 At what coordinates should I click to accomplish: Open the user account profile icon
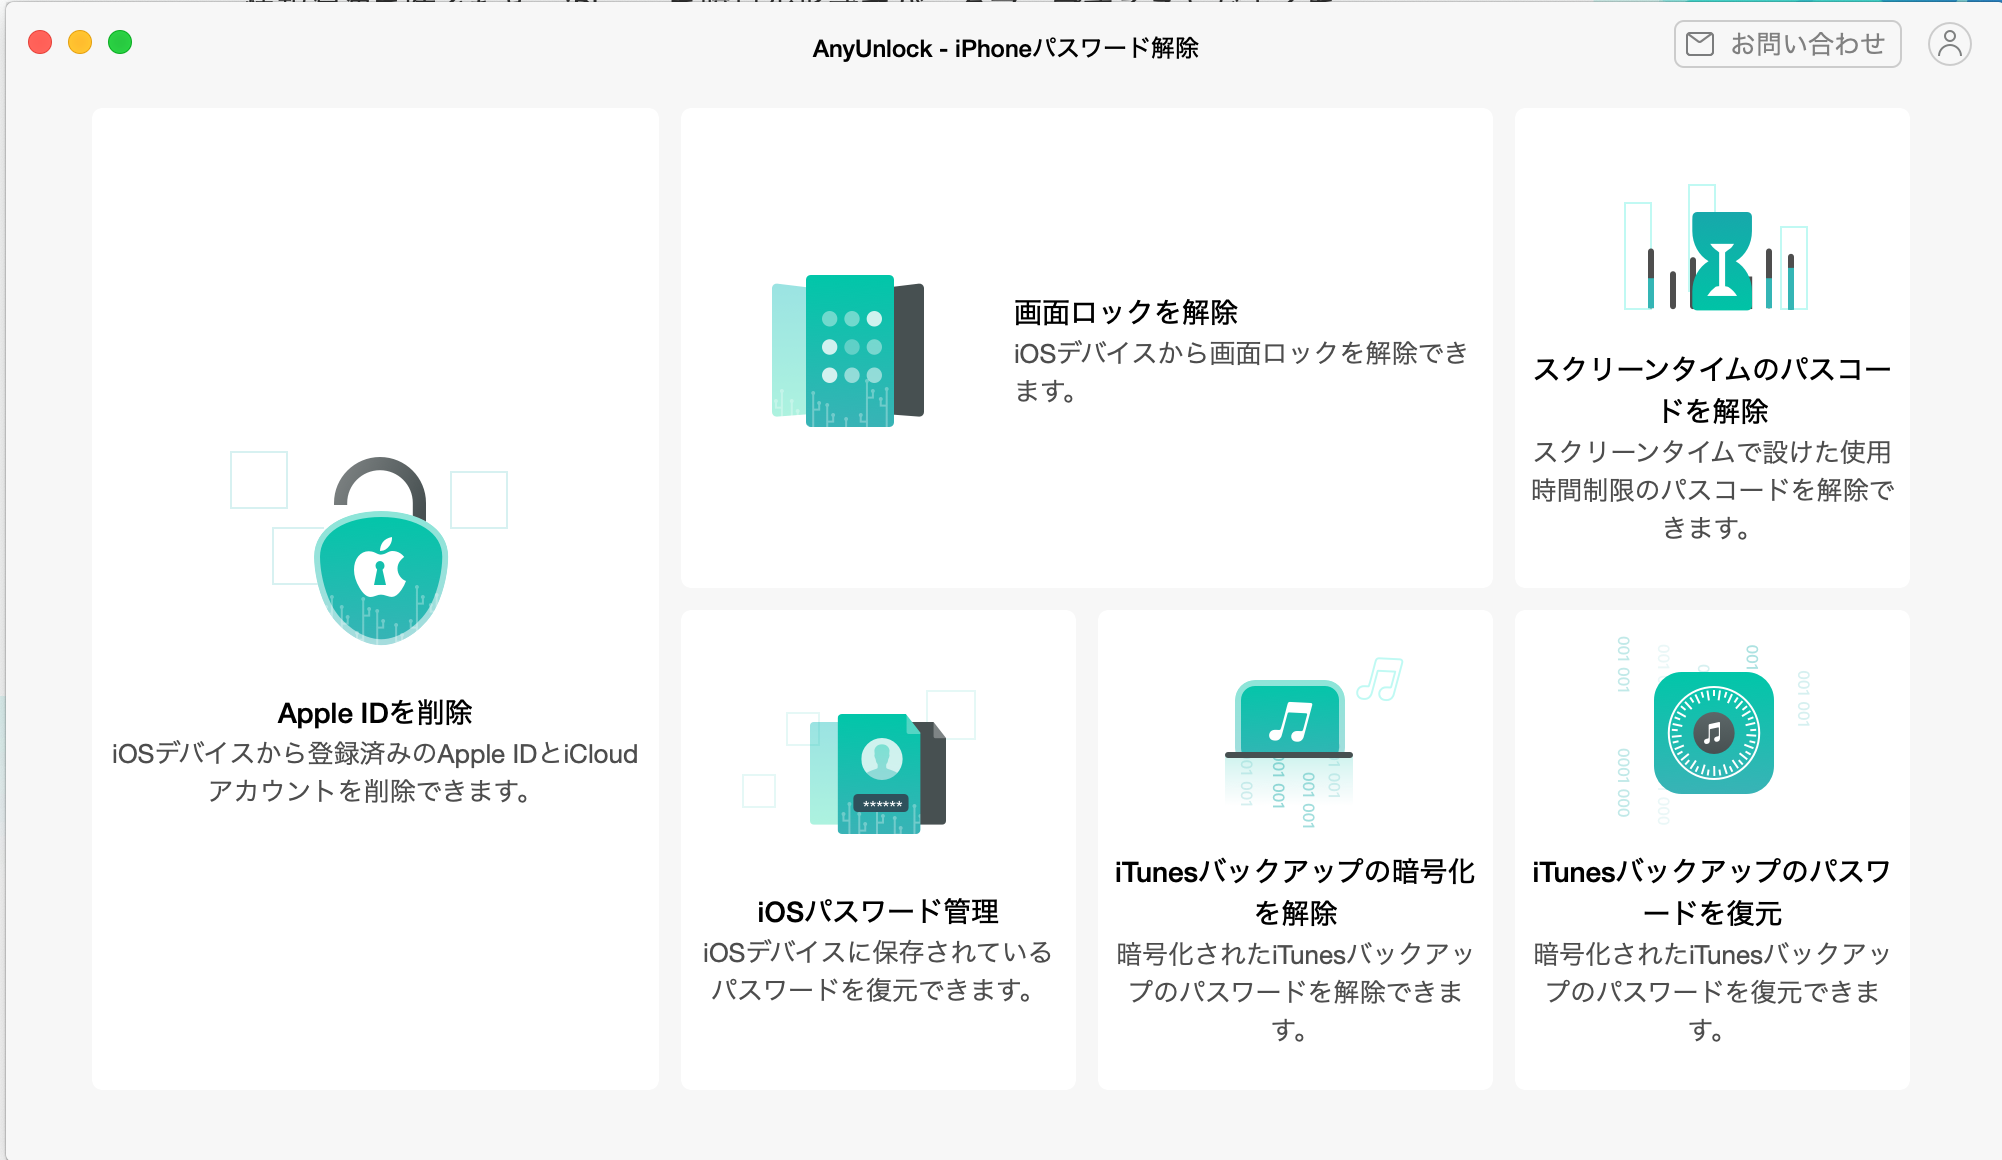(1949, 44)
